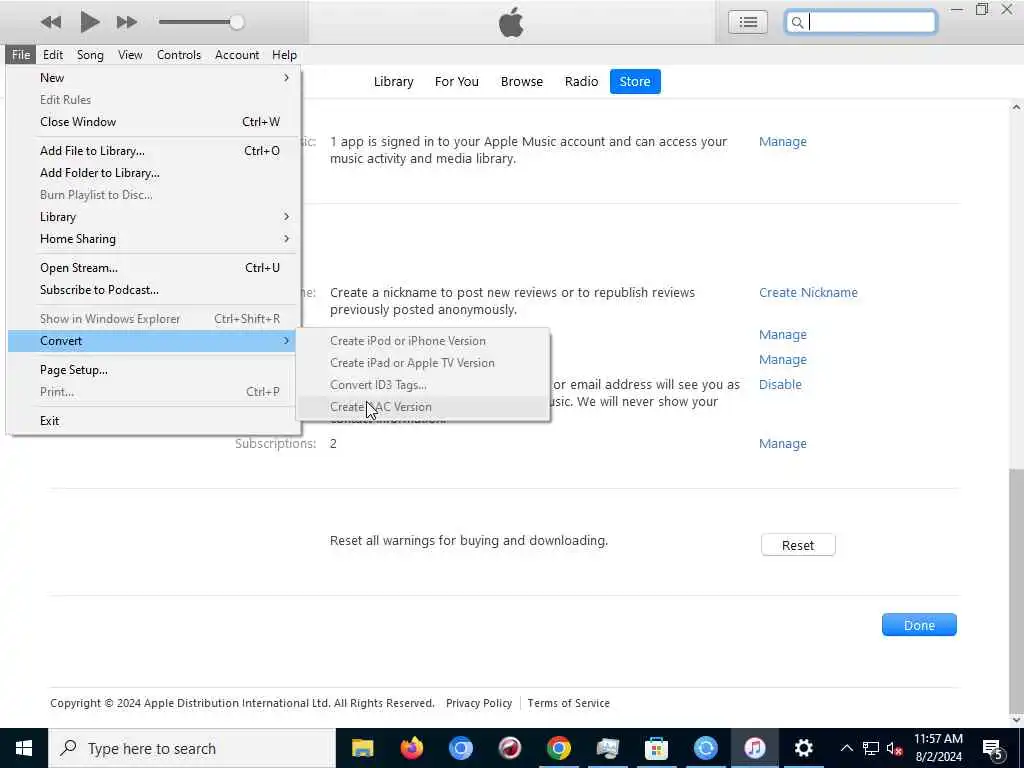Viewport: 1024px width, 768px height.
Task: Click the iTunes music note taskbar icon
Action: tap(754, 748)
